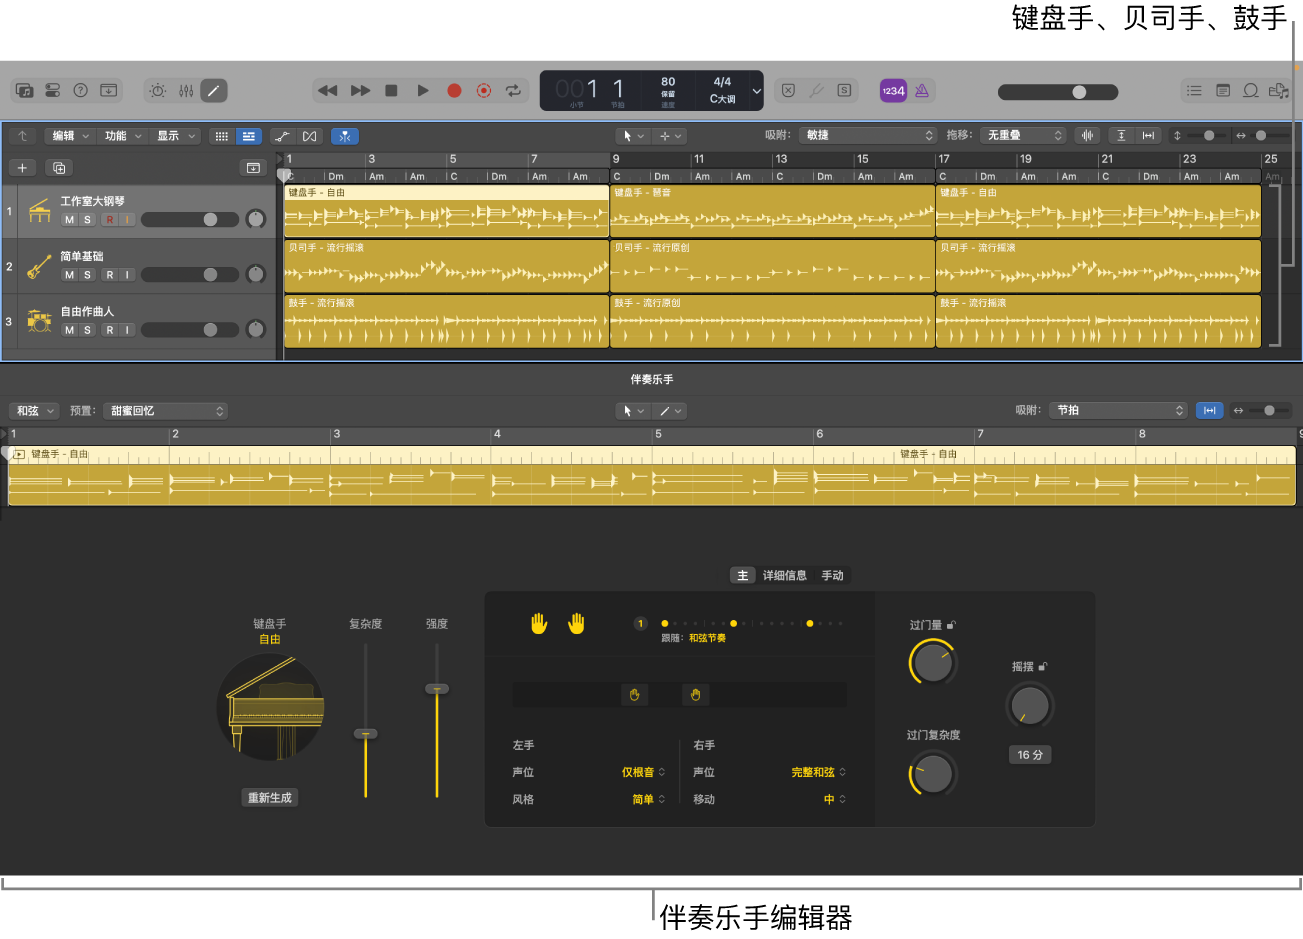Open the right-hand 声位 完整和弦 menu
This screenshot has width=1303, height=939.
point(818,773)
